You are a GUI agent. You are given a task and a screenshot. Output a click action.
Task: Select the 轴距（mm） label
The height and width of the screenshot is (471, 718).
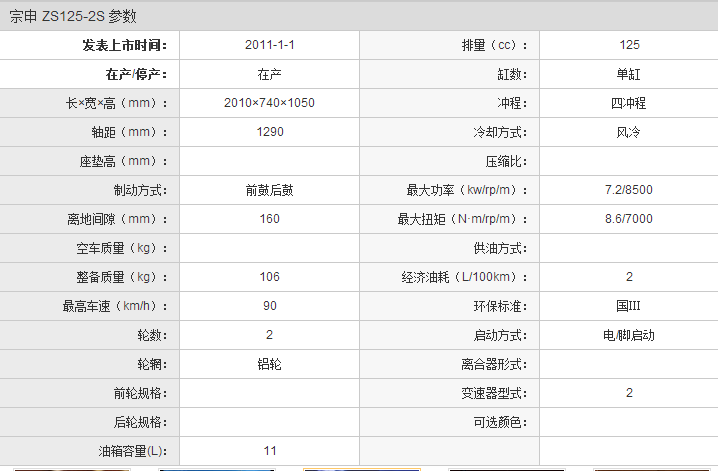tap(130, 132)
